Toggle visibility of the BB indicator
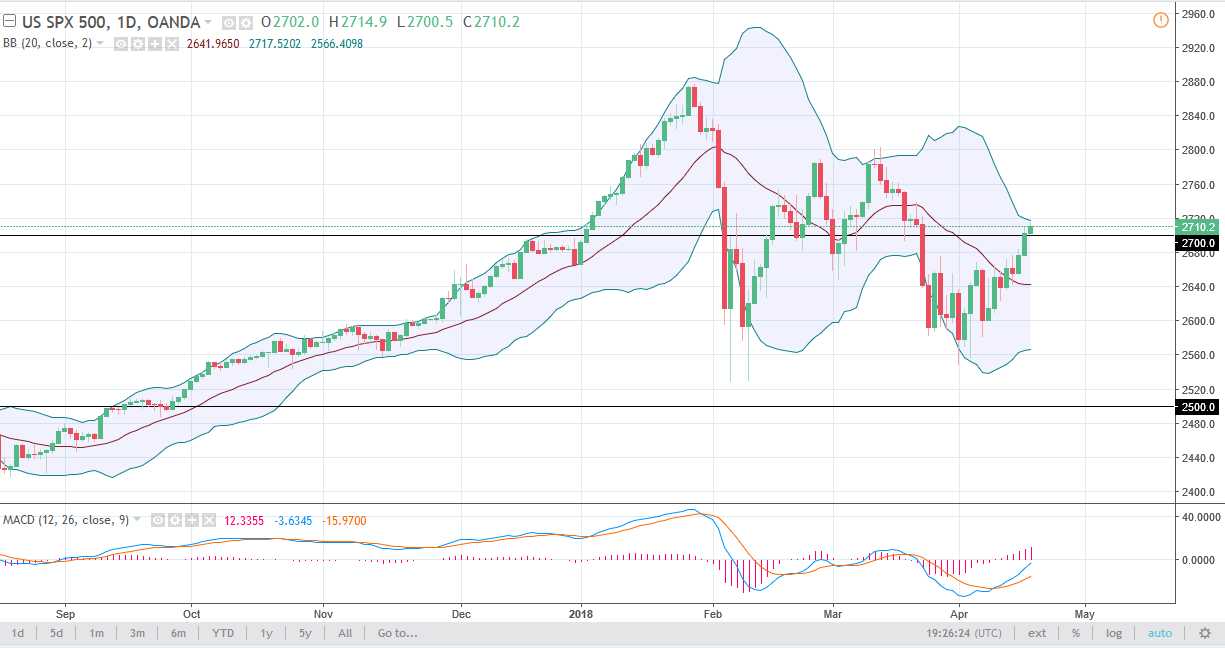Viewport: 1225px width, 648px height. 121,44
